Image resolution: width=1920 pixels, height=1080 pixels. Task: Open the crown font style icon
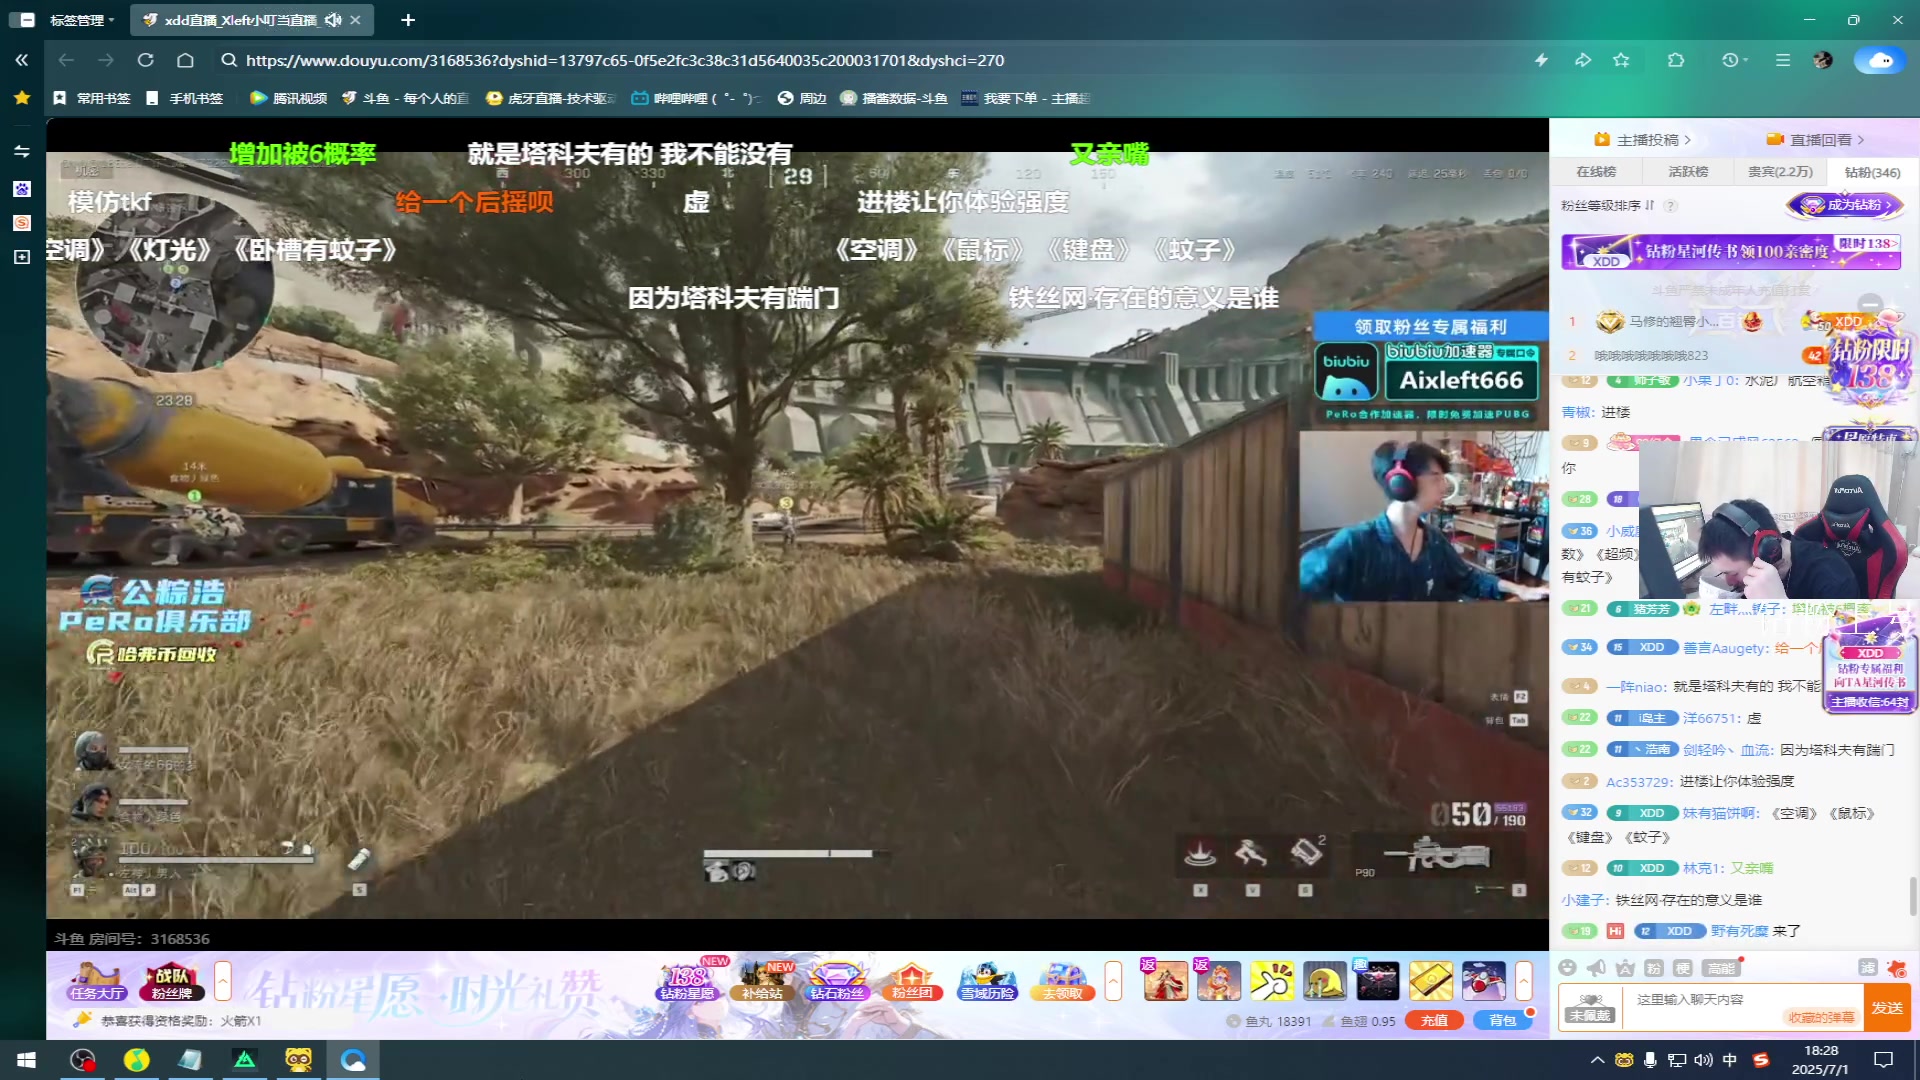coord(1625,967)
